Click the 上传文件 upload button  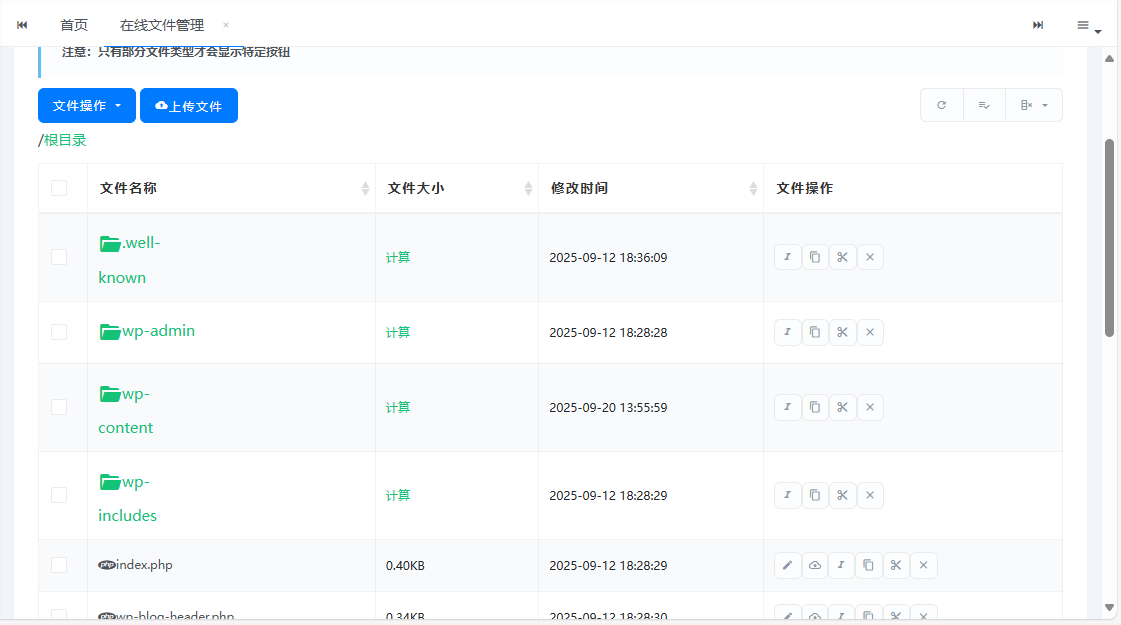pos(189,106)
